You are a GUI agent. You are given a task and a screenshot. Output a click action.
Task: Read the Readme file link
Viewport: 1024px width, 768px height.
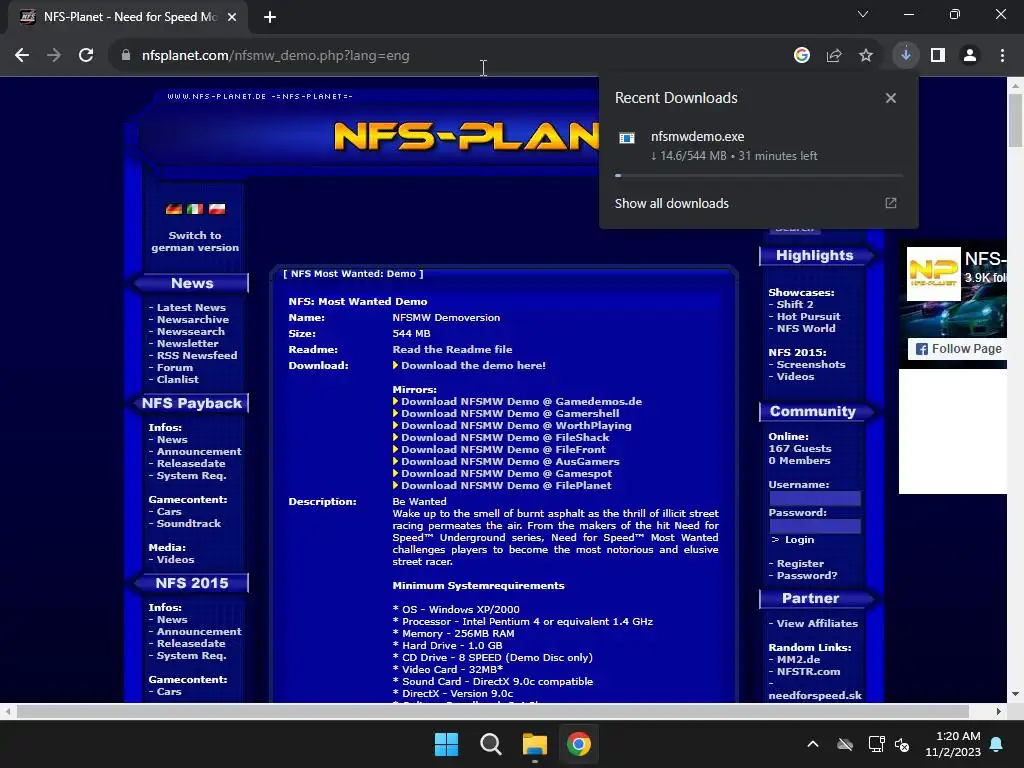click(x=452, y=349)
